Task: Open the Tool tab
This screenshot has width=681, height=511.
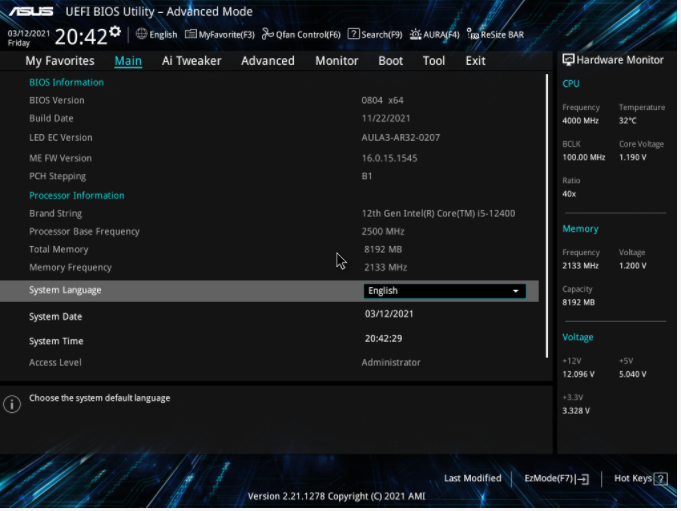Action: (x=434, y=61)
